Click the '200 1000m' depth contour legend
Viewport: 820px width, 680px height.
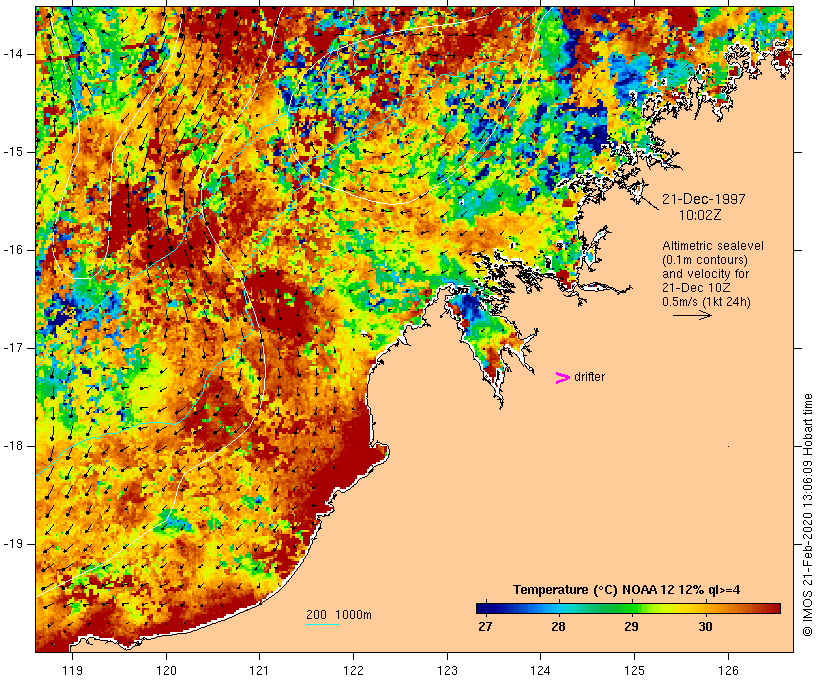click(x=339, y=615)
